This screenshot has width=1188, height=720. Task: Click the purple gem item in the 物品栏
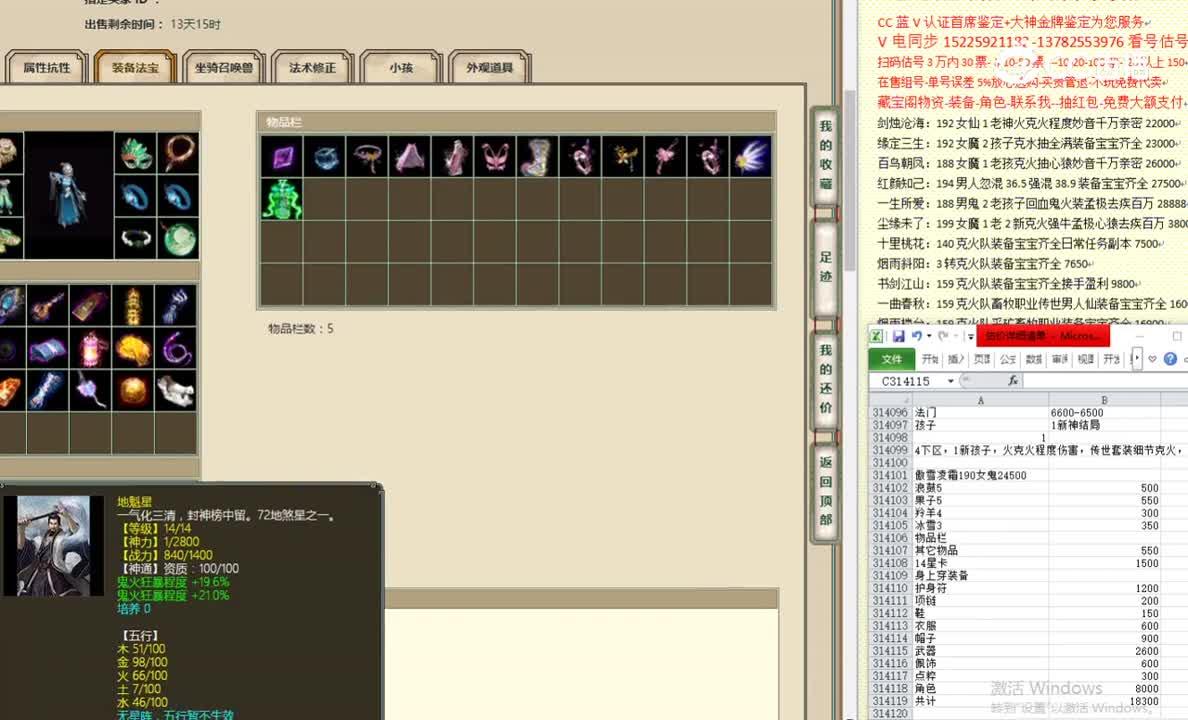click(x=281, y=155)
